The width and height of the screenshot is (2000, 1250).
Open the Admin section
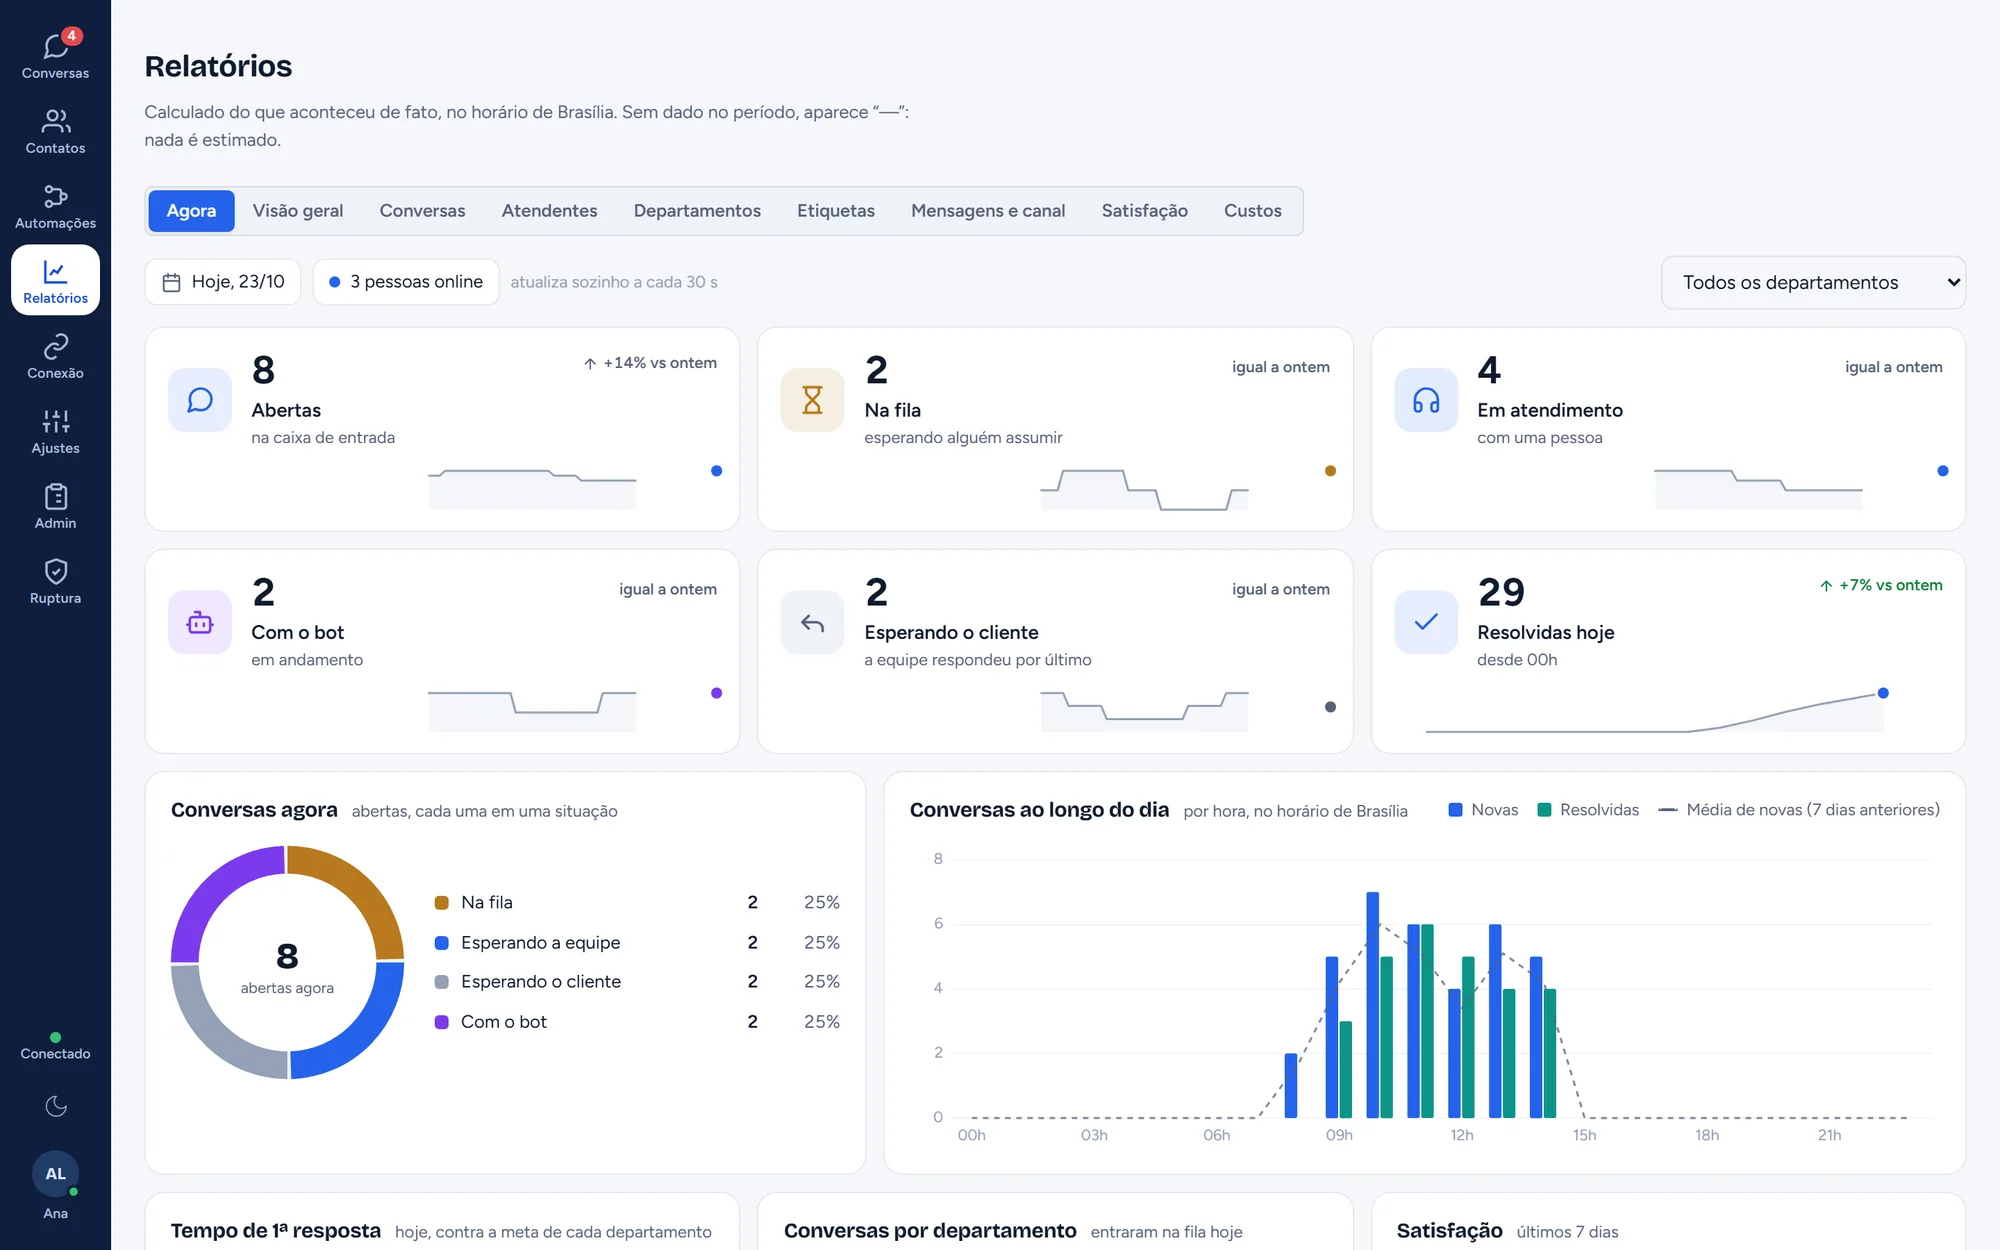click(x=55, y=505)
